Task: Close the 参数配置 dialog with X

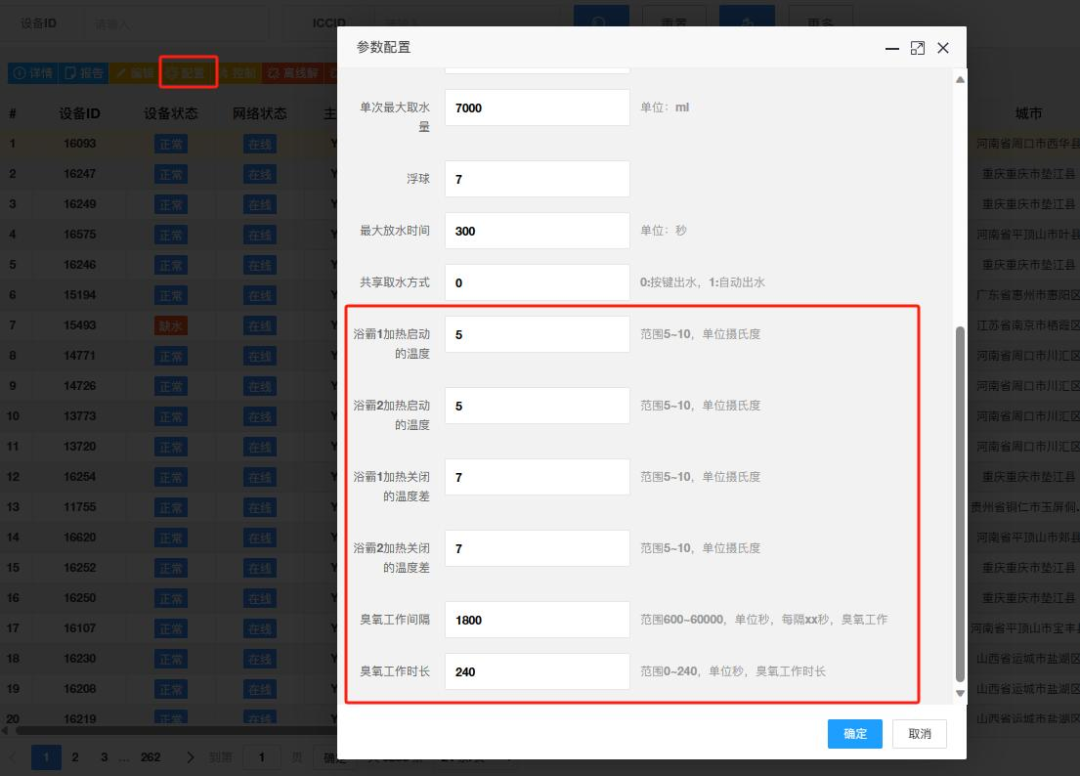Action: click(x=943, y=48)
